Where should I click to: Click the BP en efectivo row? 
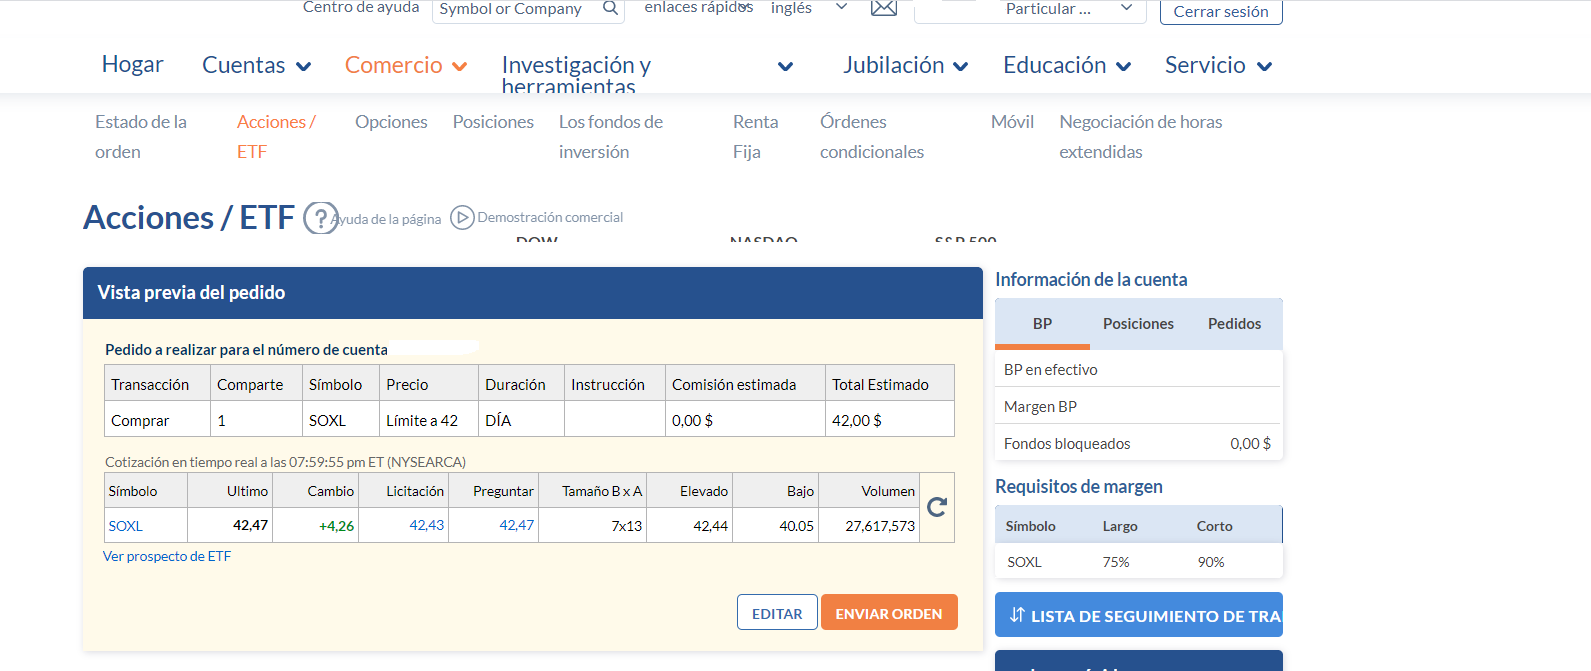1139,369
